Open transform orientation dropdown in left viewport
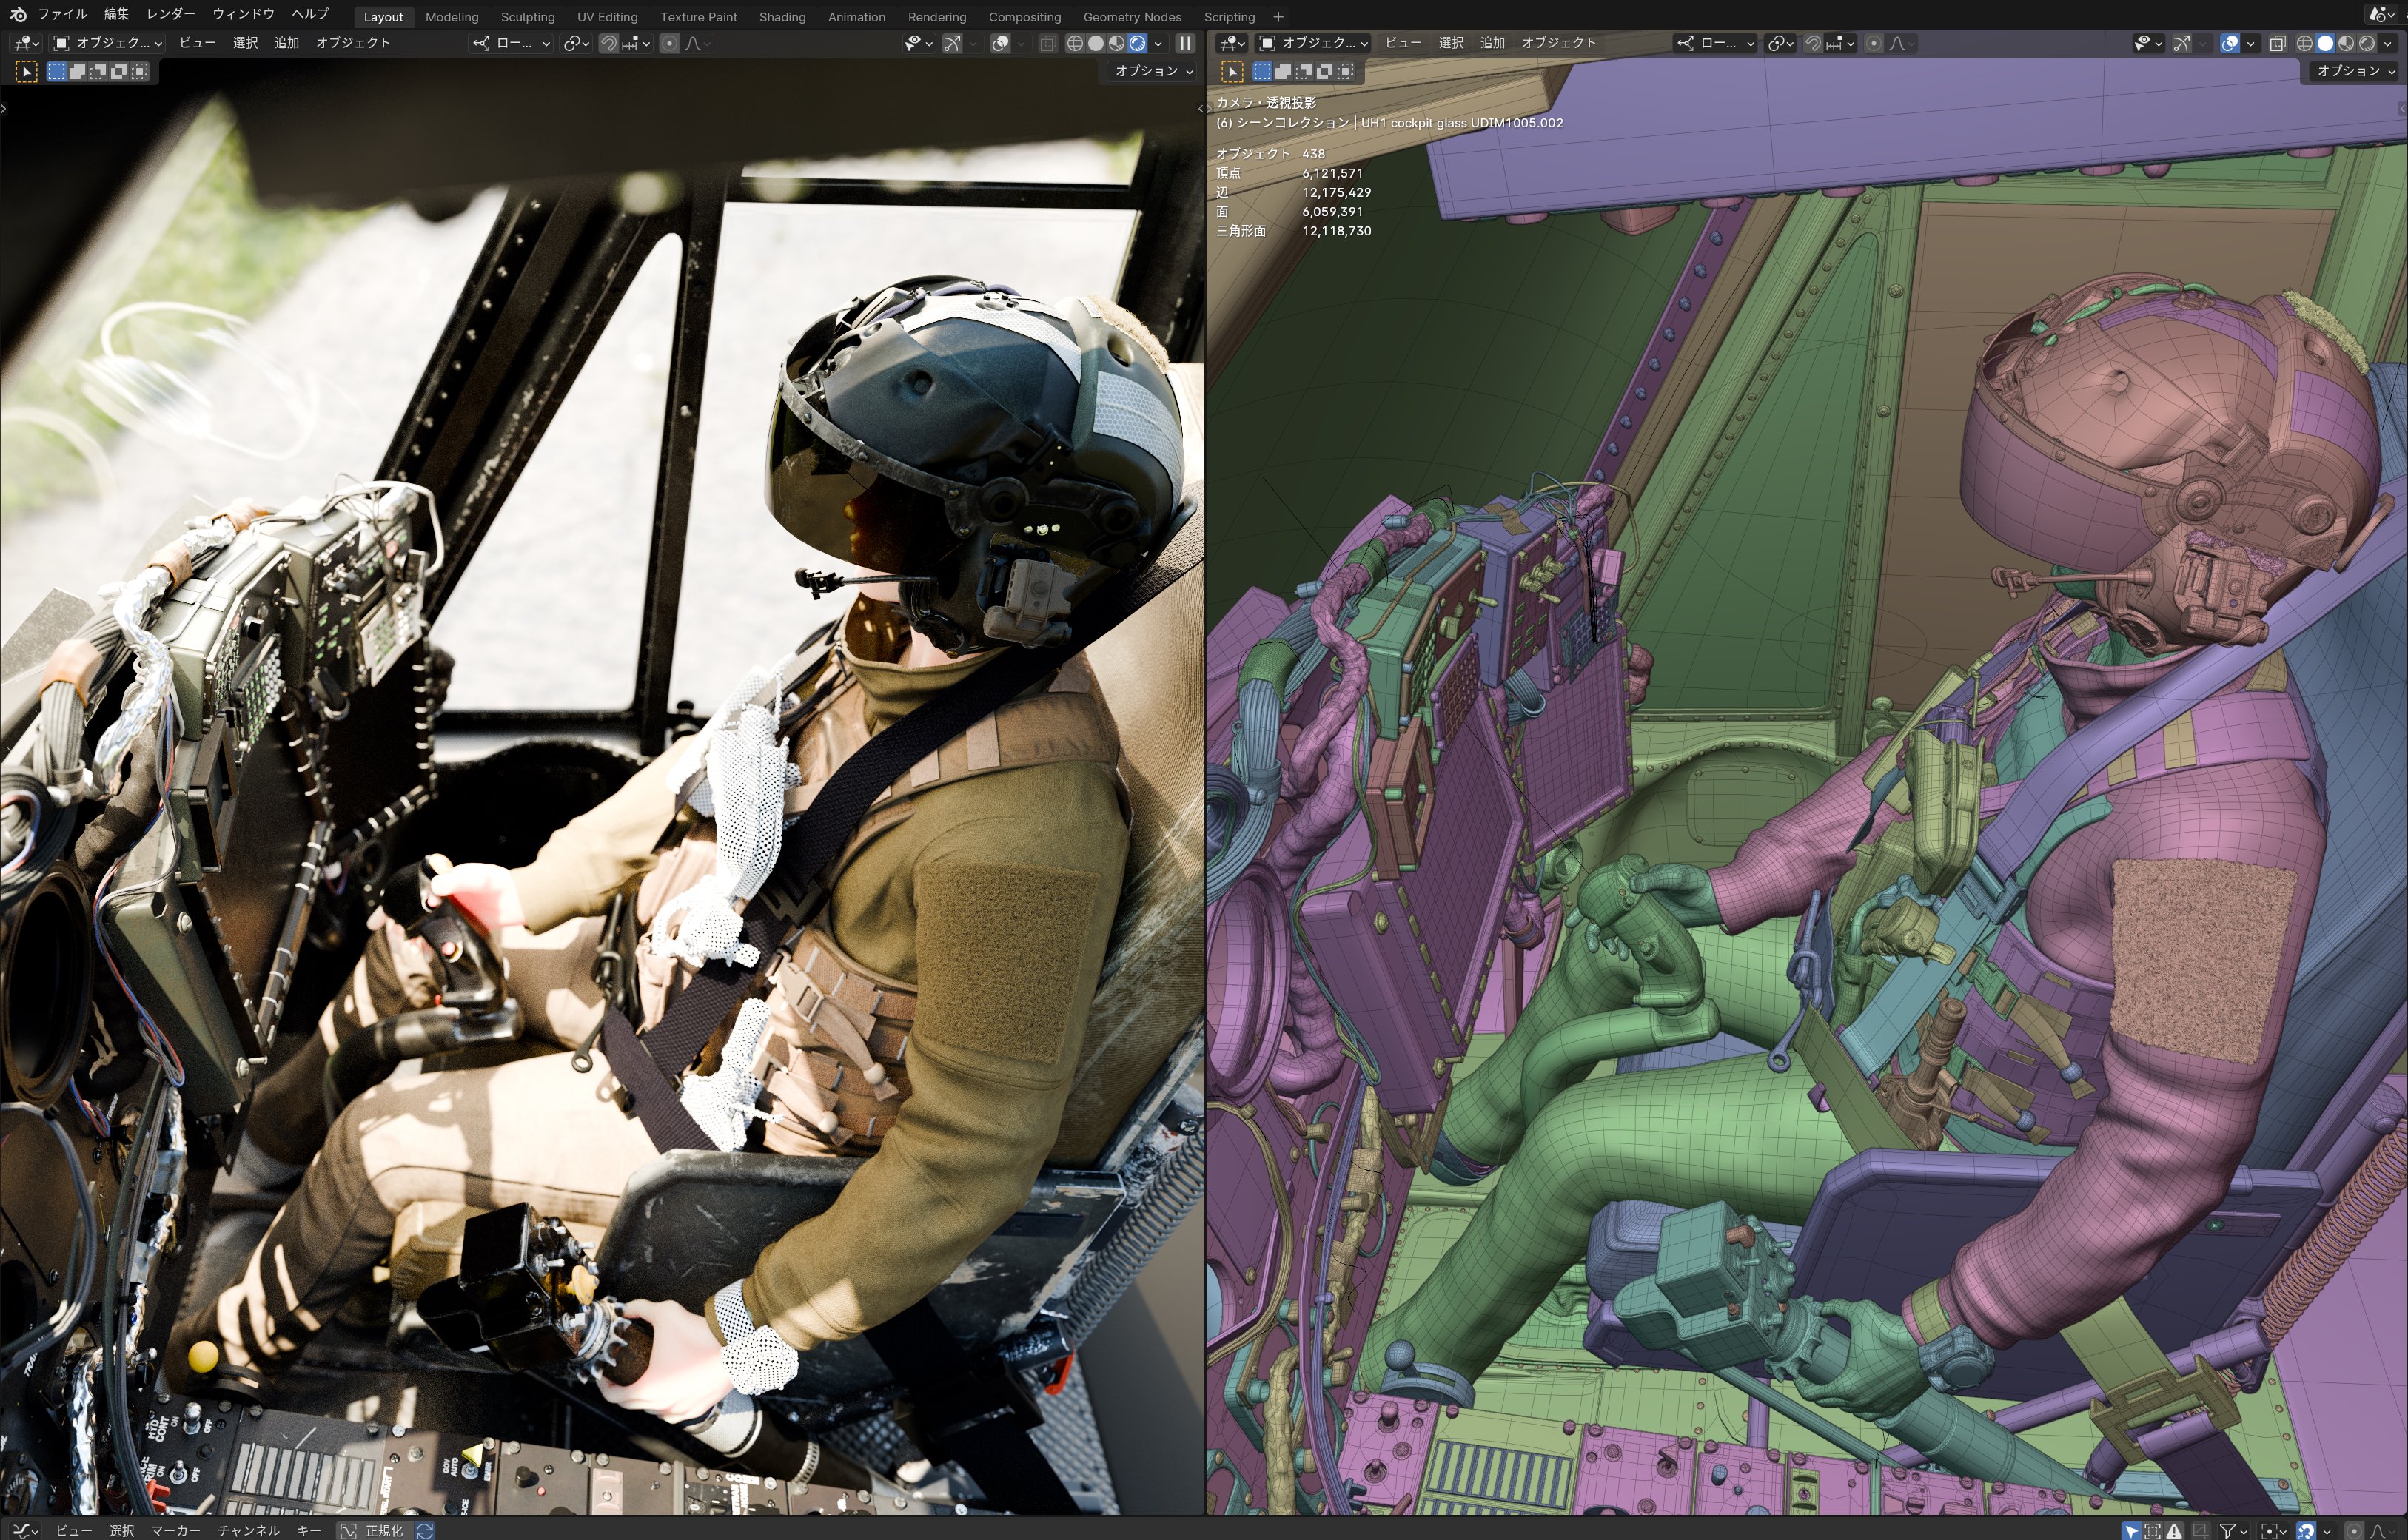Screen dimensions: 2408x1540 (513, 43)
